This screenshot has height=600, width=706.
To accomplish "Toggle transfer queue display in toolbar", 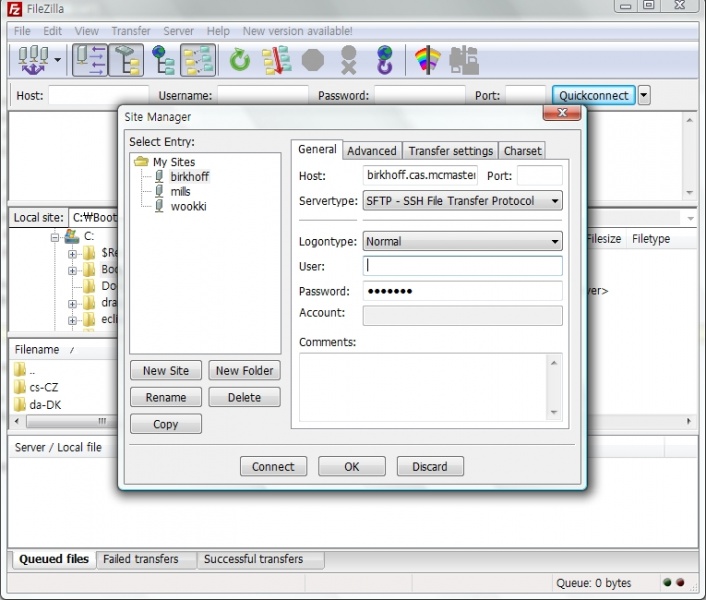I will [198, 61].
